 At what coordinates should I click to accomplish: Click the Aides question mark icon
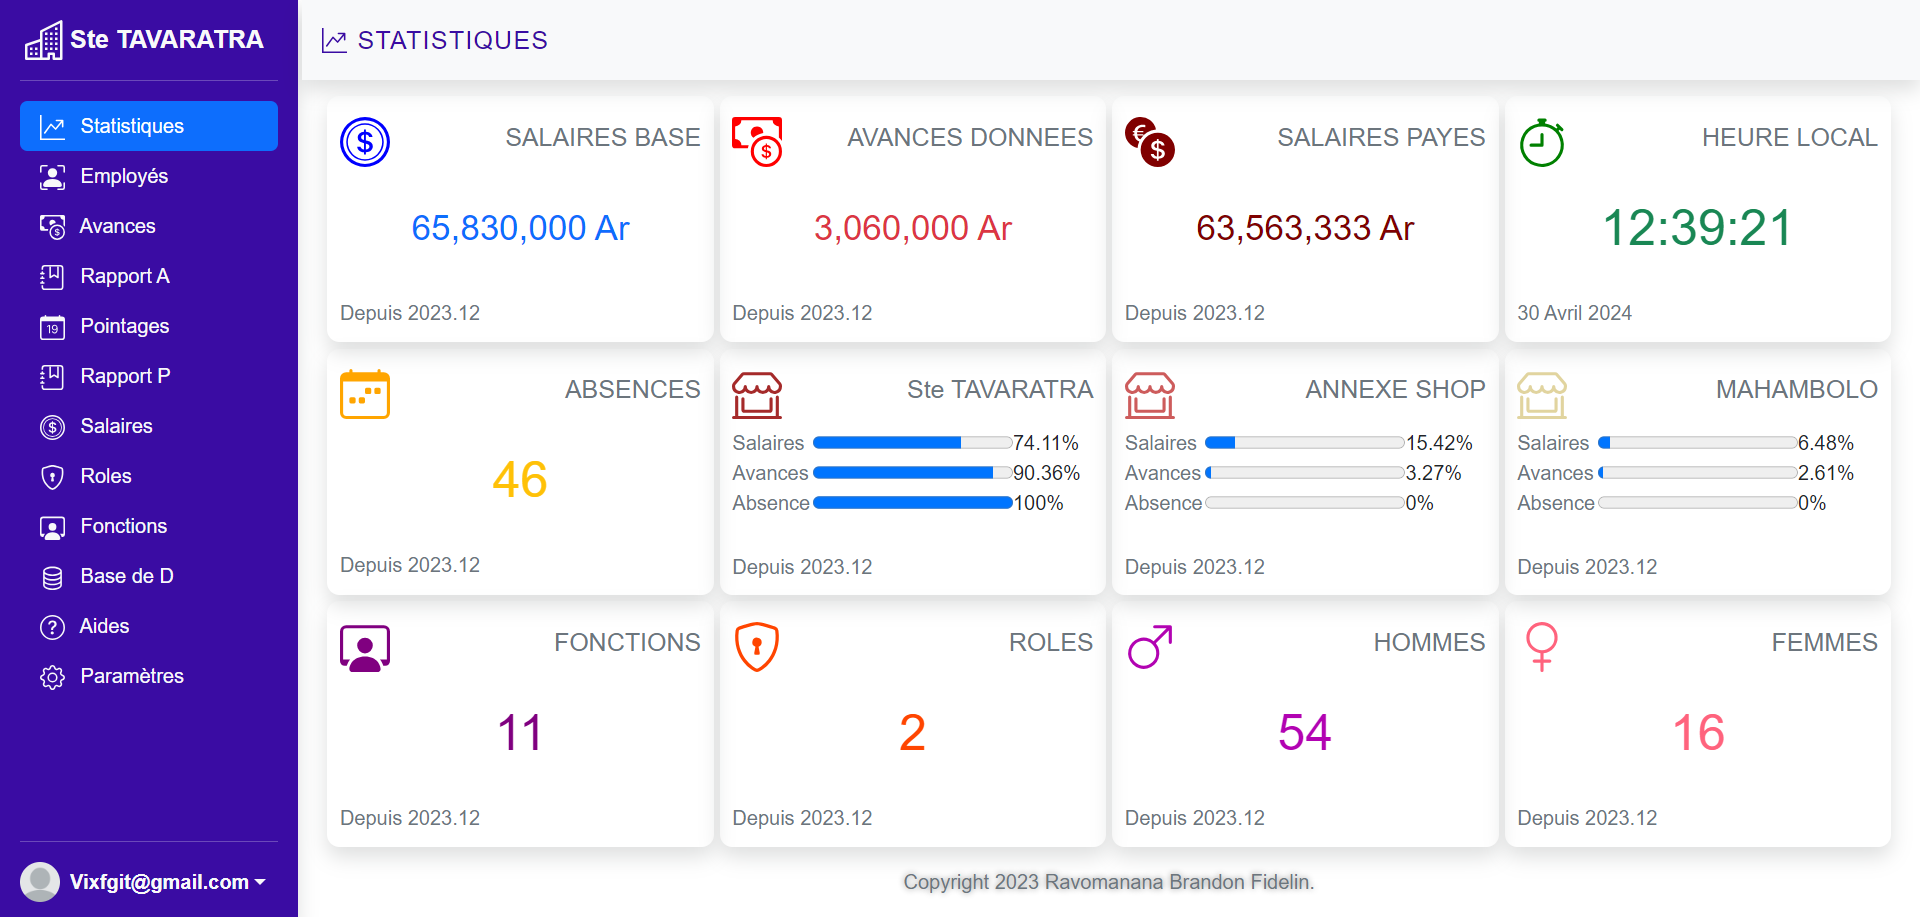point(52,626)
